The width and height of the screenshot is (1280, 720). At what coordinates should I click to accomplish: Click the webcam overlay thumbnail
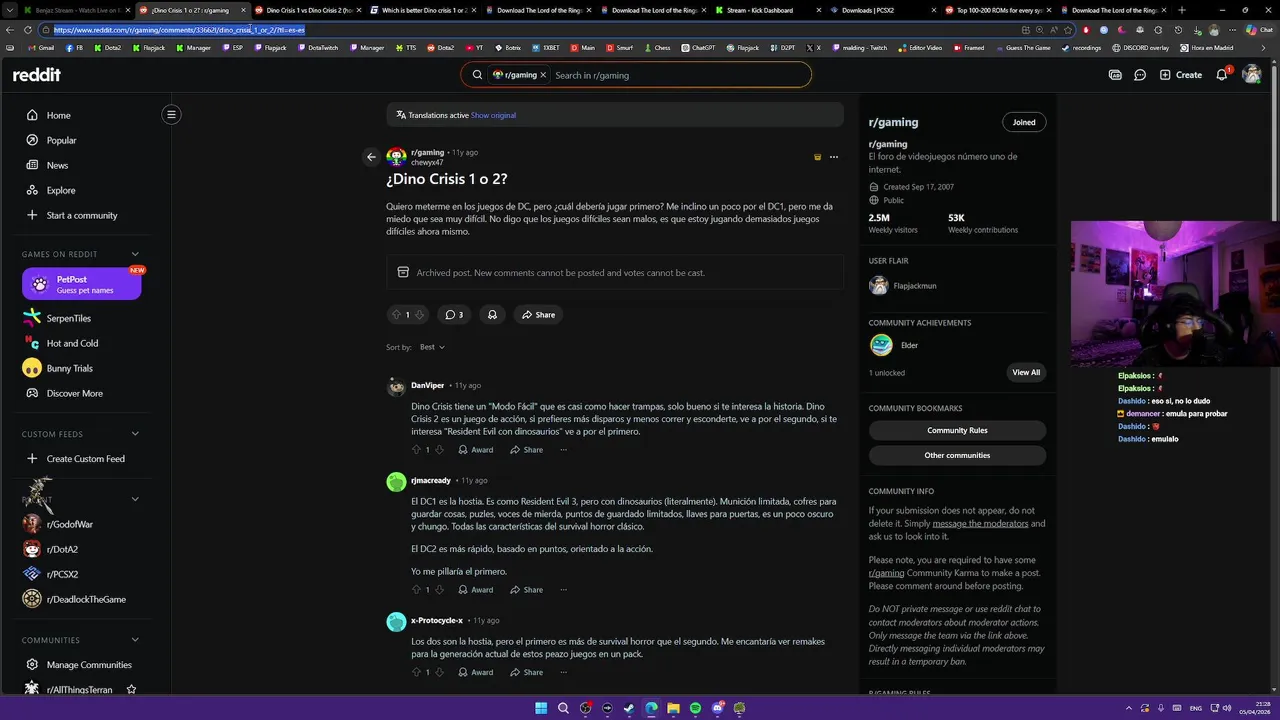point(1174,293)
